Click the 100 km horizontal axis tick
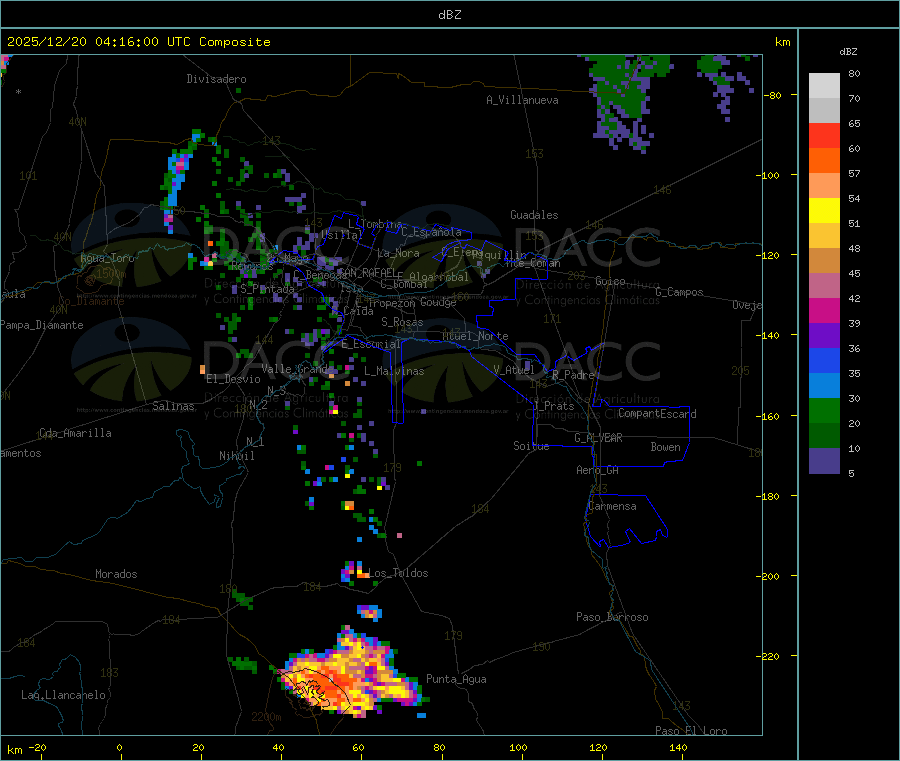 [518, 747]
